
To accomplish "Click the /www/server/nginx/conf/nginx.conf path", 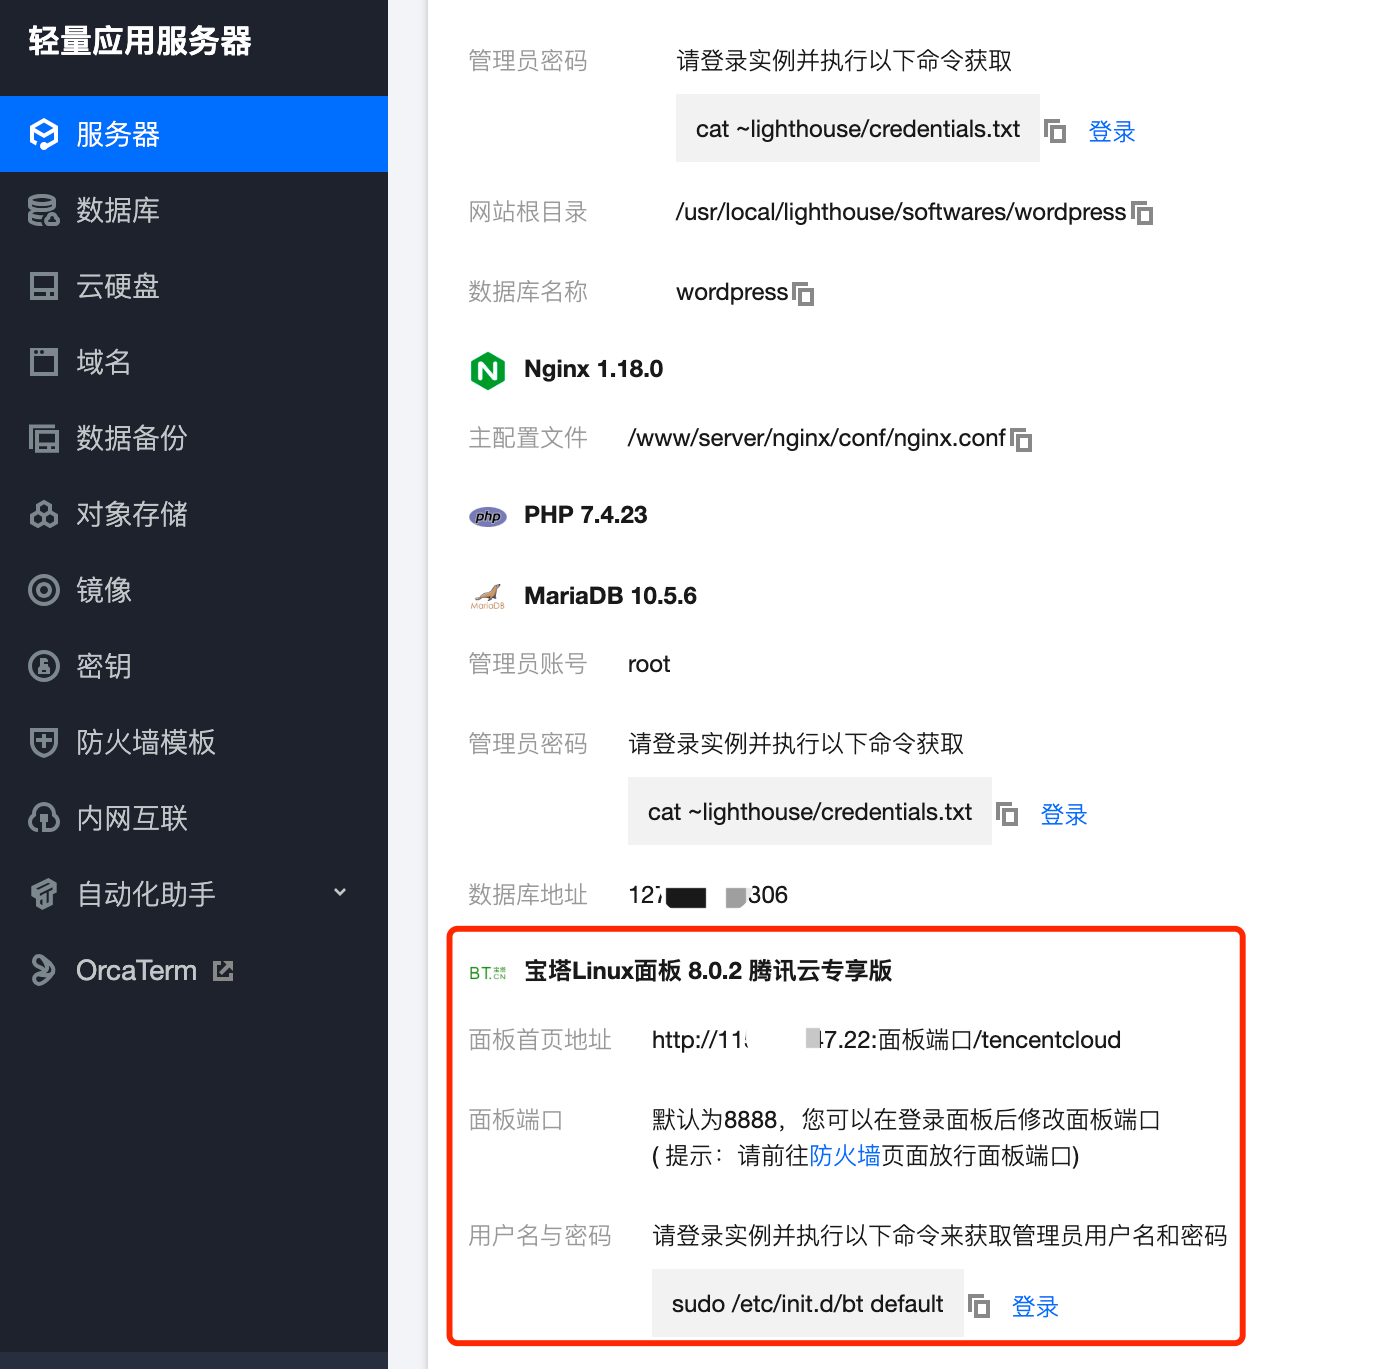I will (817, 438).
